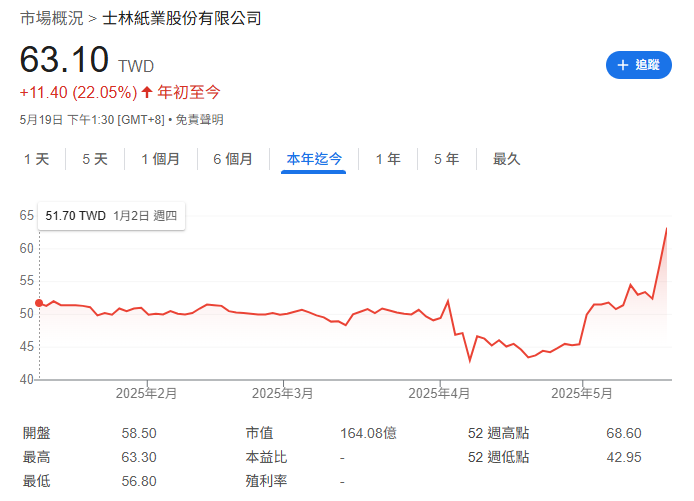The height and width of the screenshot is (501, 694).
Task: Click the 52 週低點 value 42.95
Action: point(624,457)
